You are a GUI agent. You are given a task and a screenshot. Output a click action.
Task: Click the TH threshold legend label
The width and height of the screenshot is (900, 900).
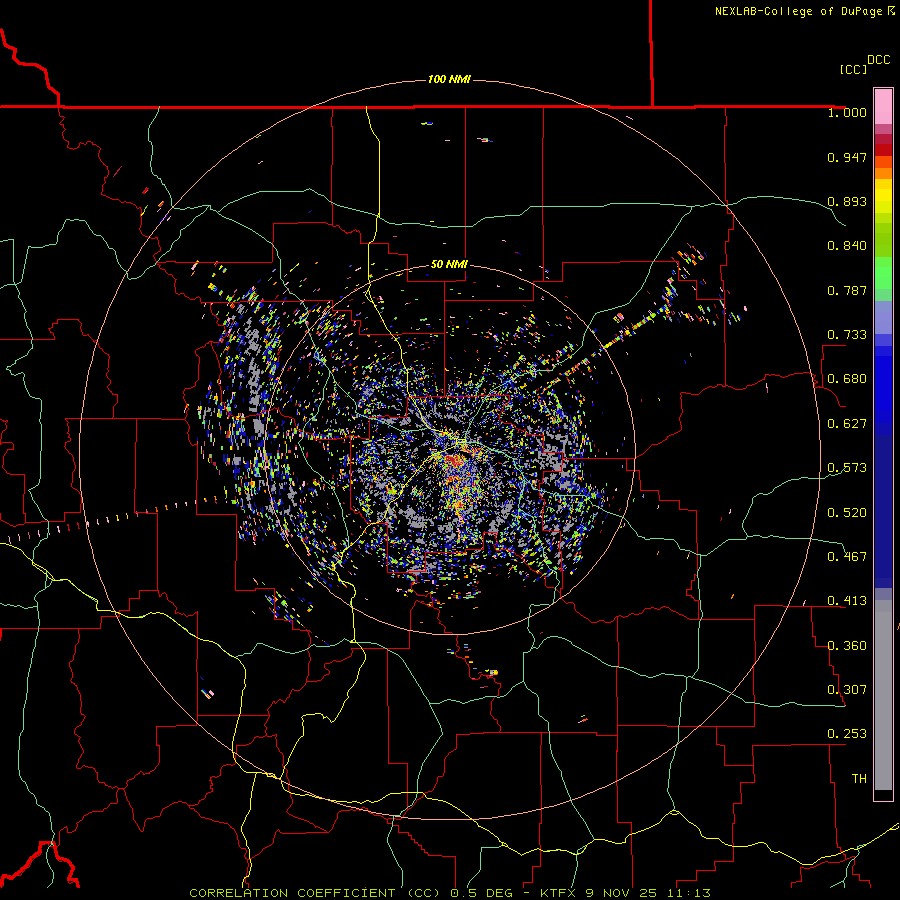click(x=859, y=779)
